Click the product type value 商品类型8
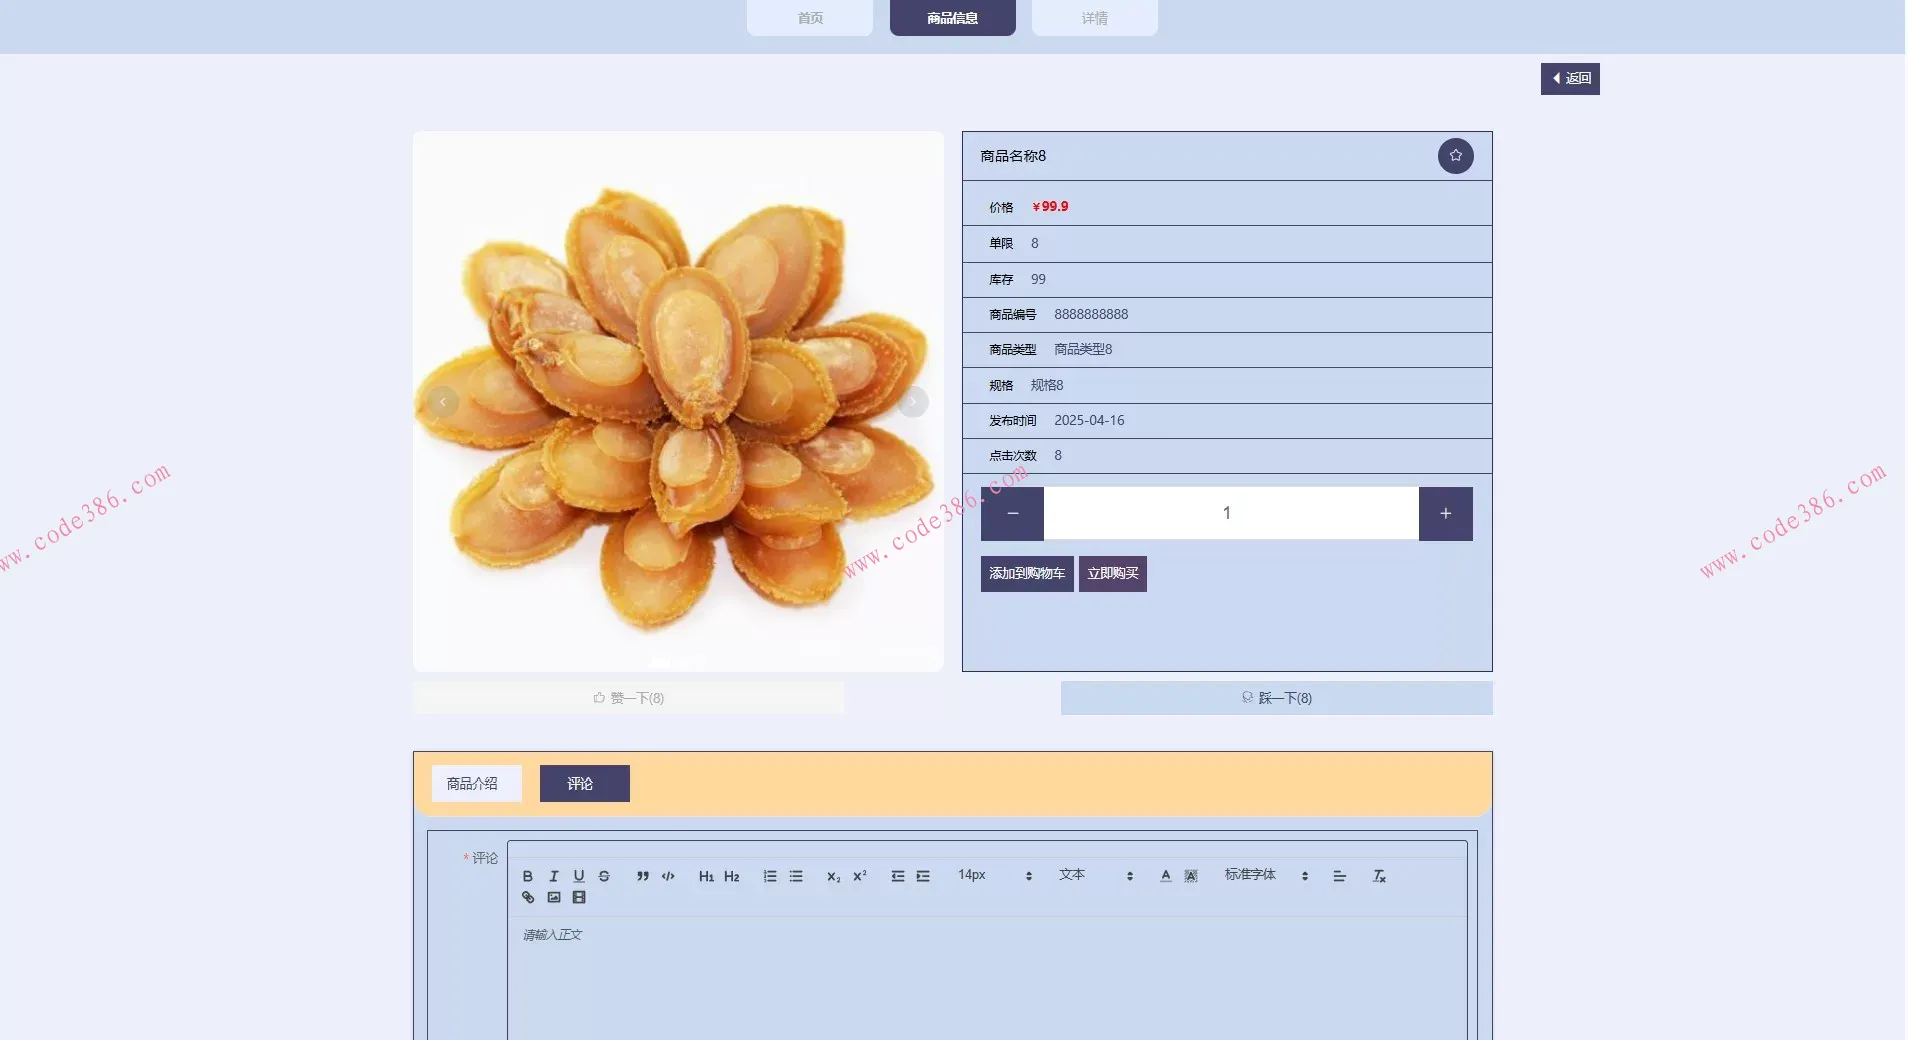The width and height of the screenshot is (1908, 1040). pos(1083,350)
